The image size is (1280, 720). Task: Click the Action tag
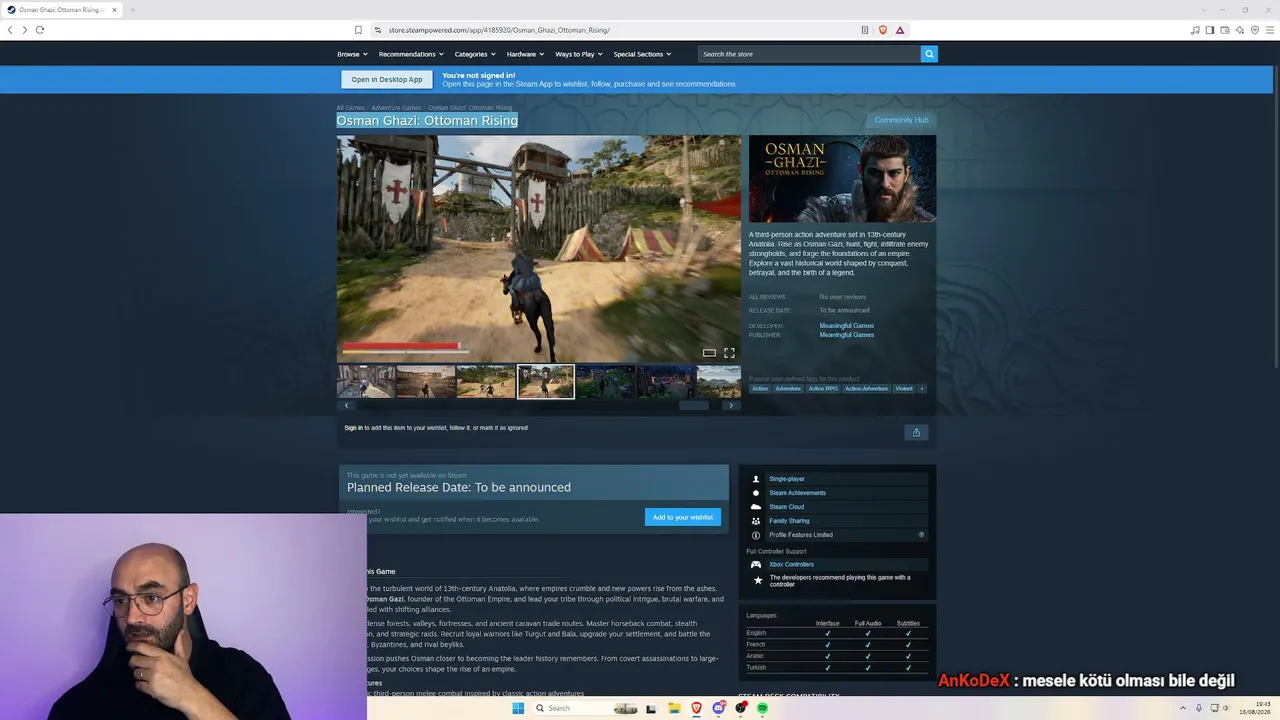760,388
